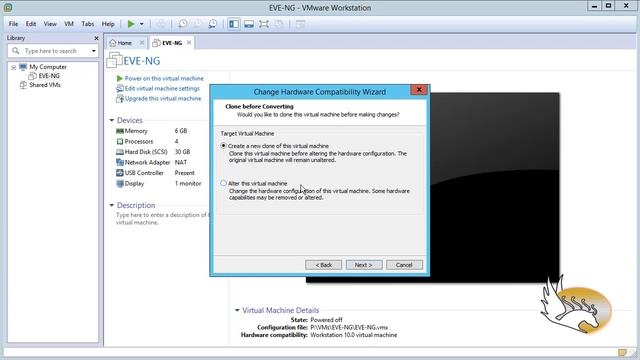
Task: Click Edit virtual machine settings link
Action: (162, 89)
